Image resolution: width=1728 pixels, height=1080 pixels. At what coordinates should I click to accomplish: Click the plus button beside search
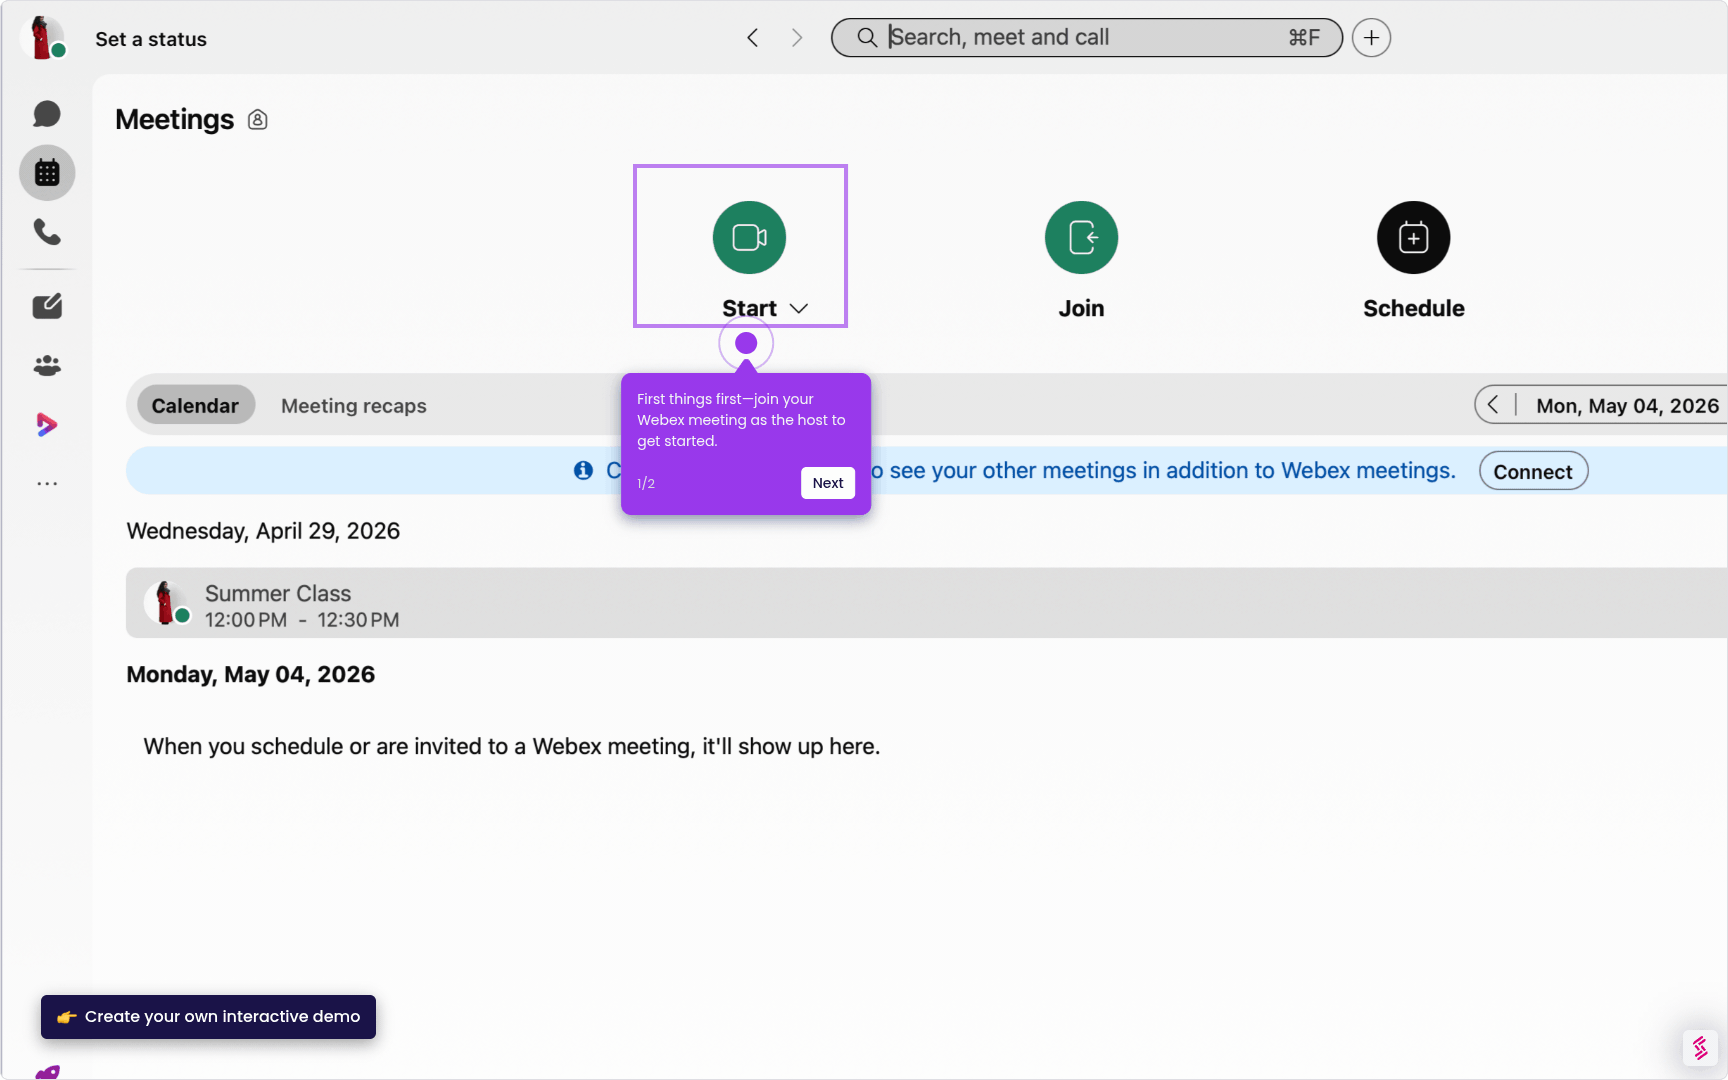point(1371,38)
